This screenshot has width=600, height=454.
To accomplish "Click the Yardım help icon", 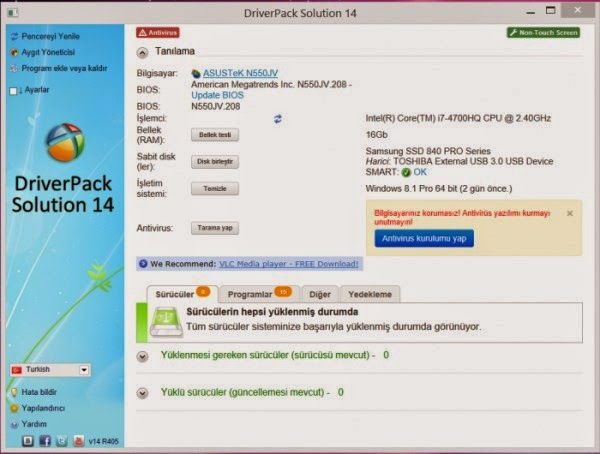I will [15, 425].
